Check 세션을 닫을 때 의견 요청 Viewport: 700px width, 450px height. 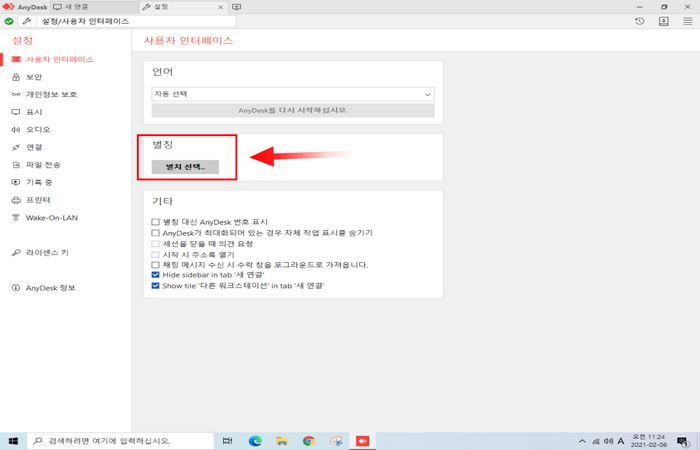click(155, 244)
